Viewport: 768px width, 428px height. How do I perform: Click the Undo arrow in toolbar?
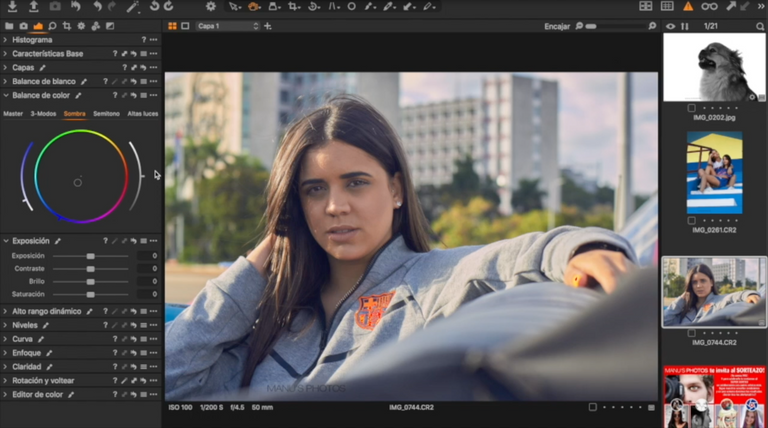coord(97,6)
